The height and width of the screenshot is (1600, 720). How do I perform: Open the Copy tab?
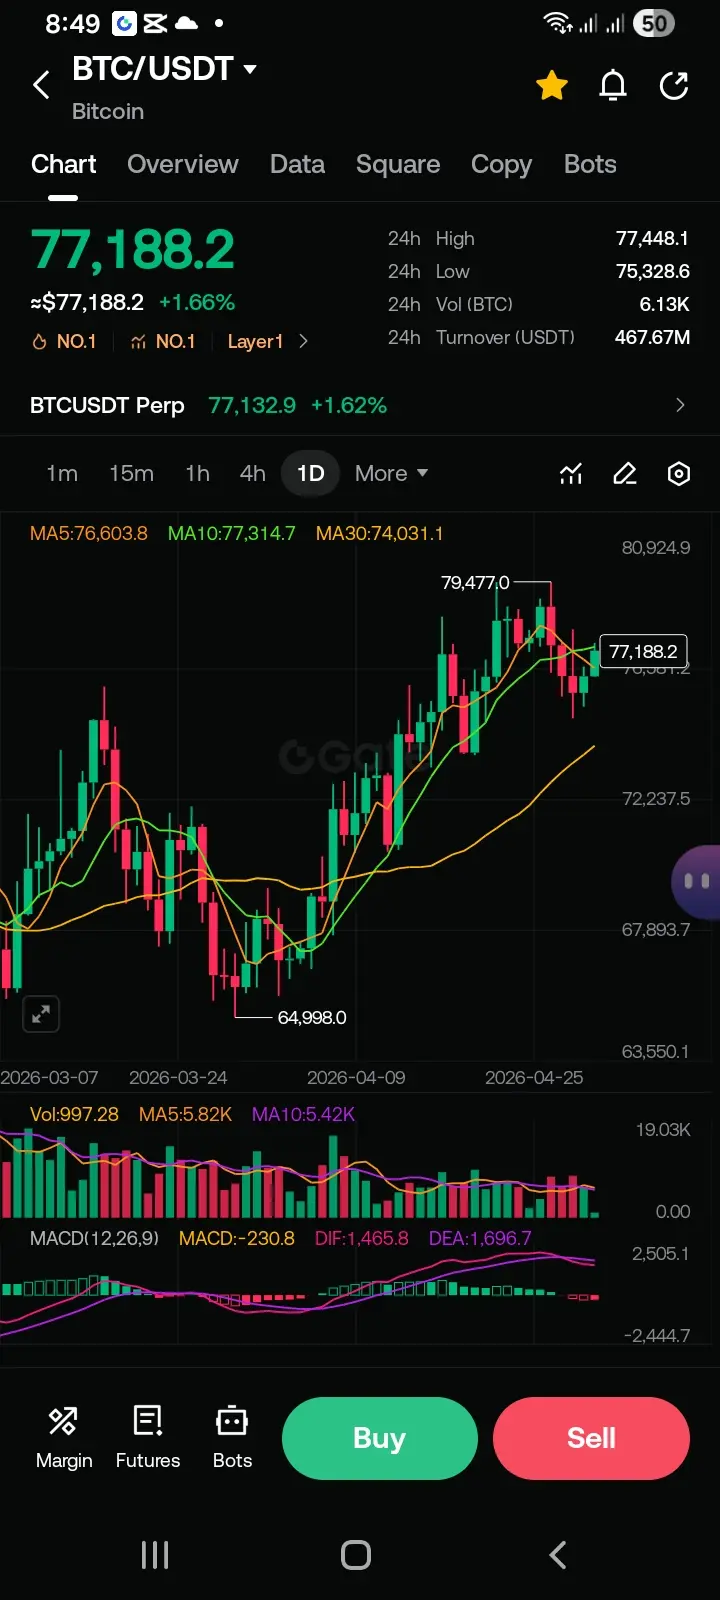(x=501, y=164)
